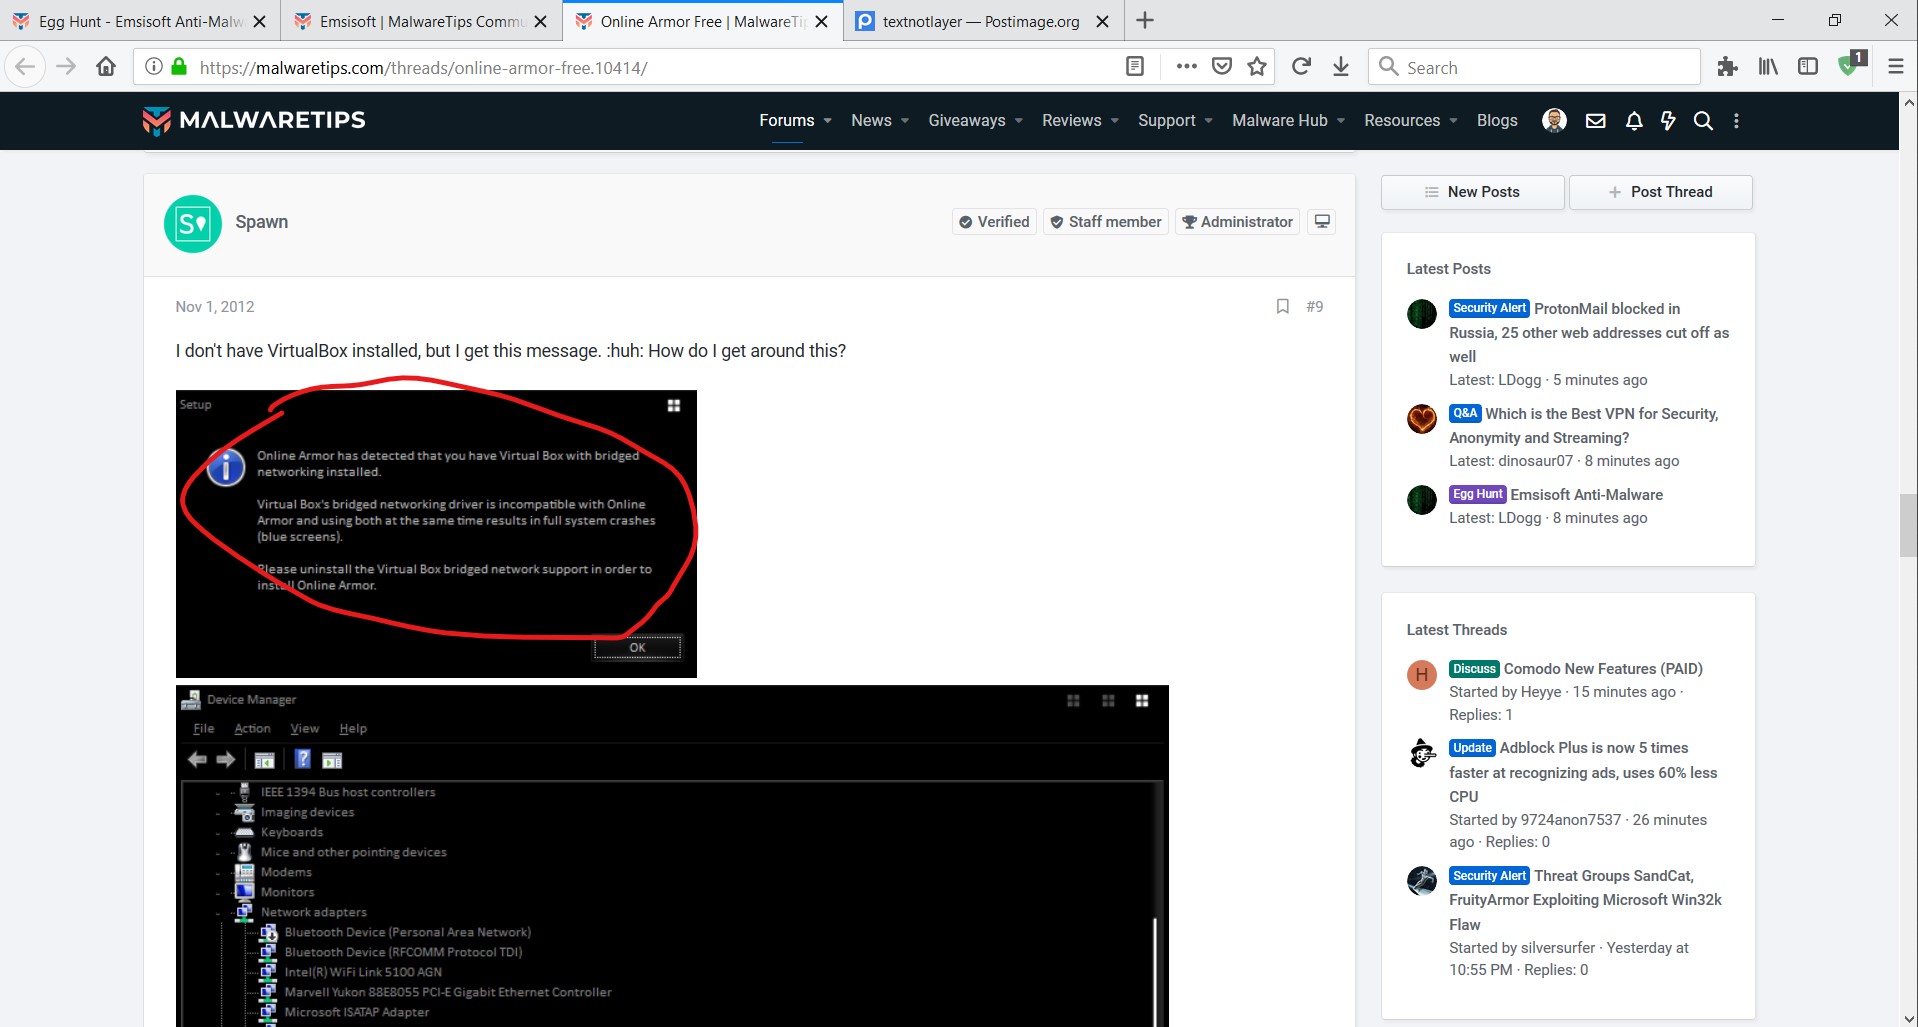This screenshot has height=1027, width=1918.
Task: Click the Security Alert tag on ProtonMail post
Action: coord(1489,308)
